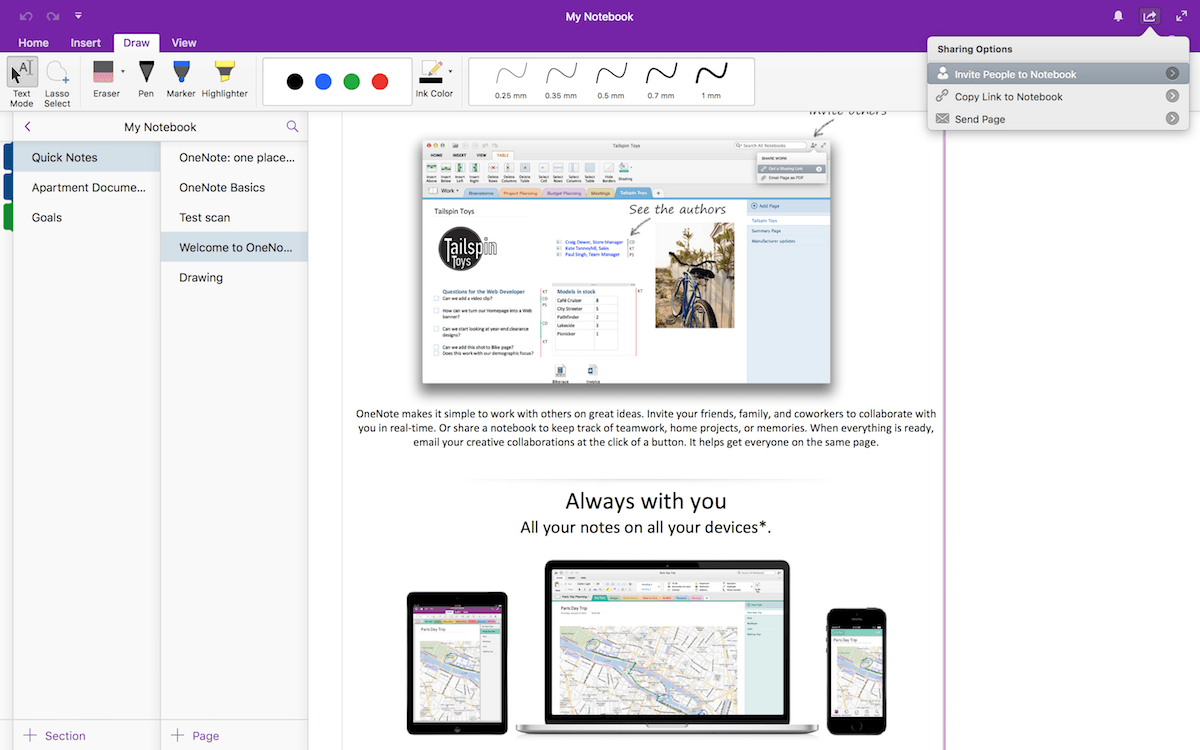
Task: Open the notifications bell
Action: [x=1119, y=16]
